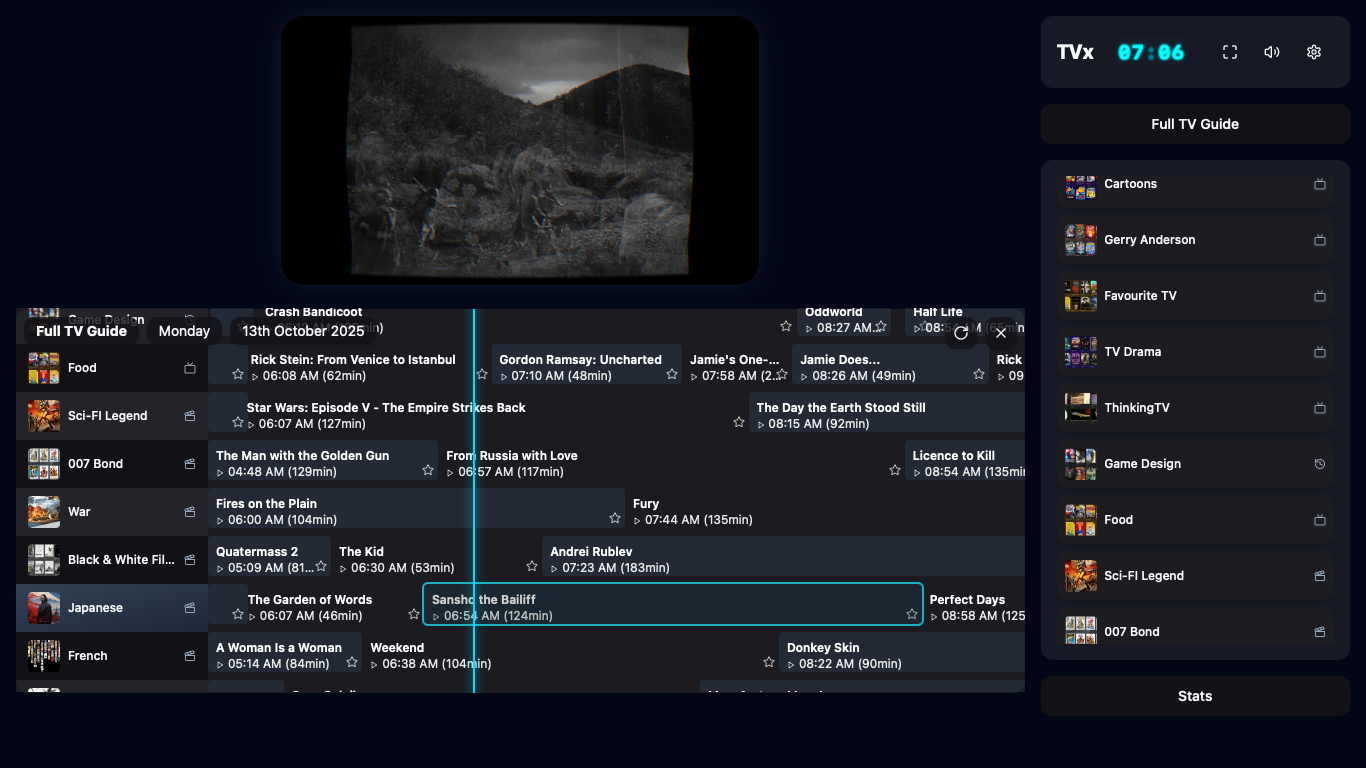The width and height of the screenshot is (1366, 768).
Task: Select the Black & White Films channel row
Action: (x=112, y=560)
